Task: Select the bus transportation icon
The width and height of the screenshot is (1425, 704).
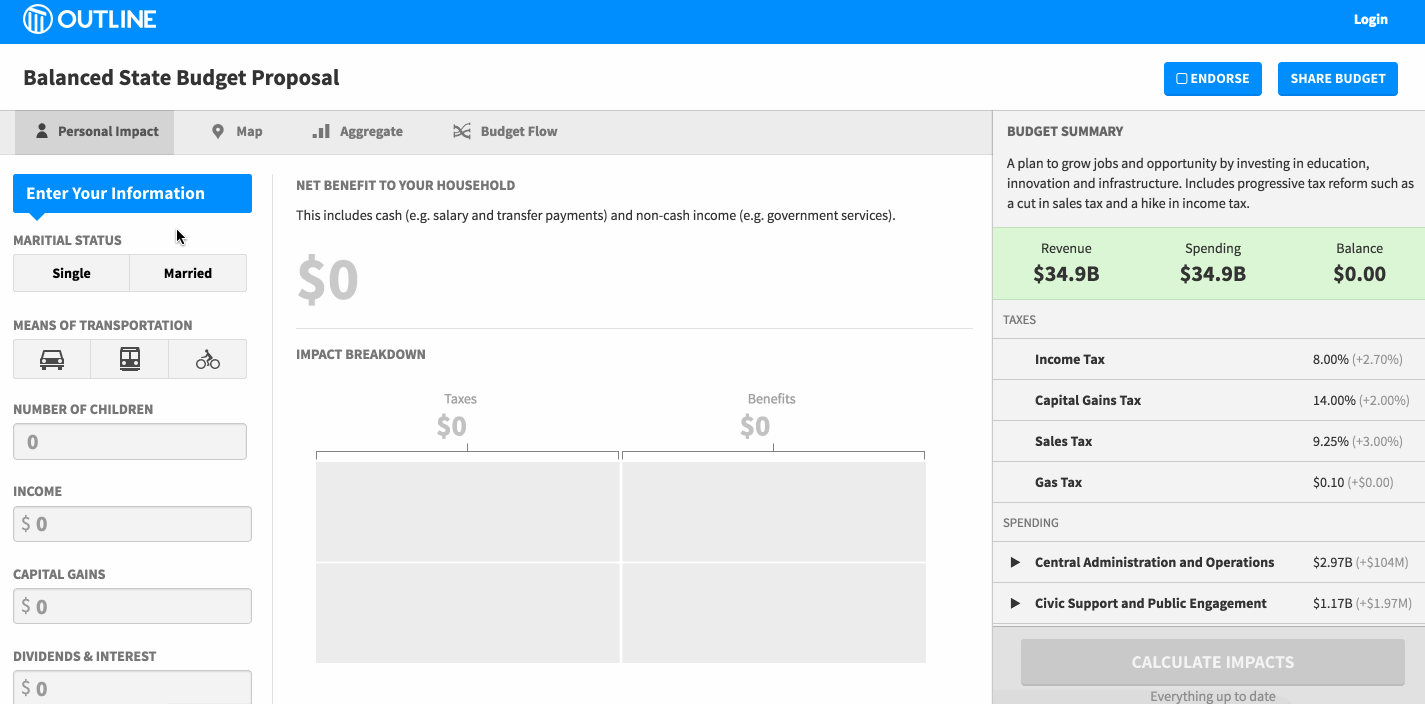Action: (129, 359)
